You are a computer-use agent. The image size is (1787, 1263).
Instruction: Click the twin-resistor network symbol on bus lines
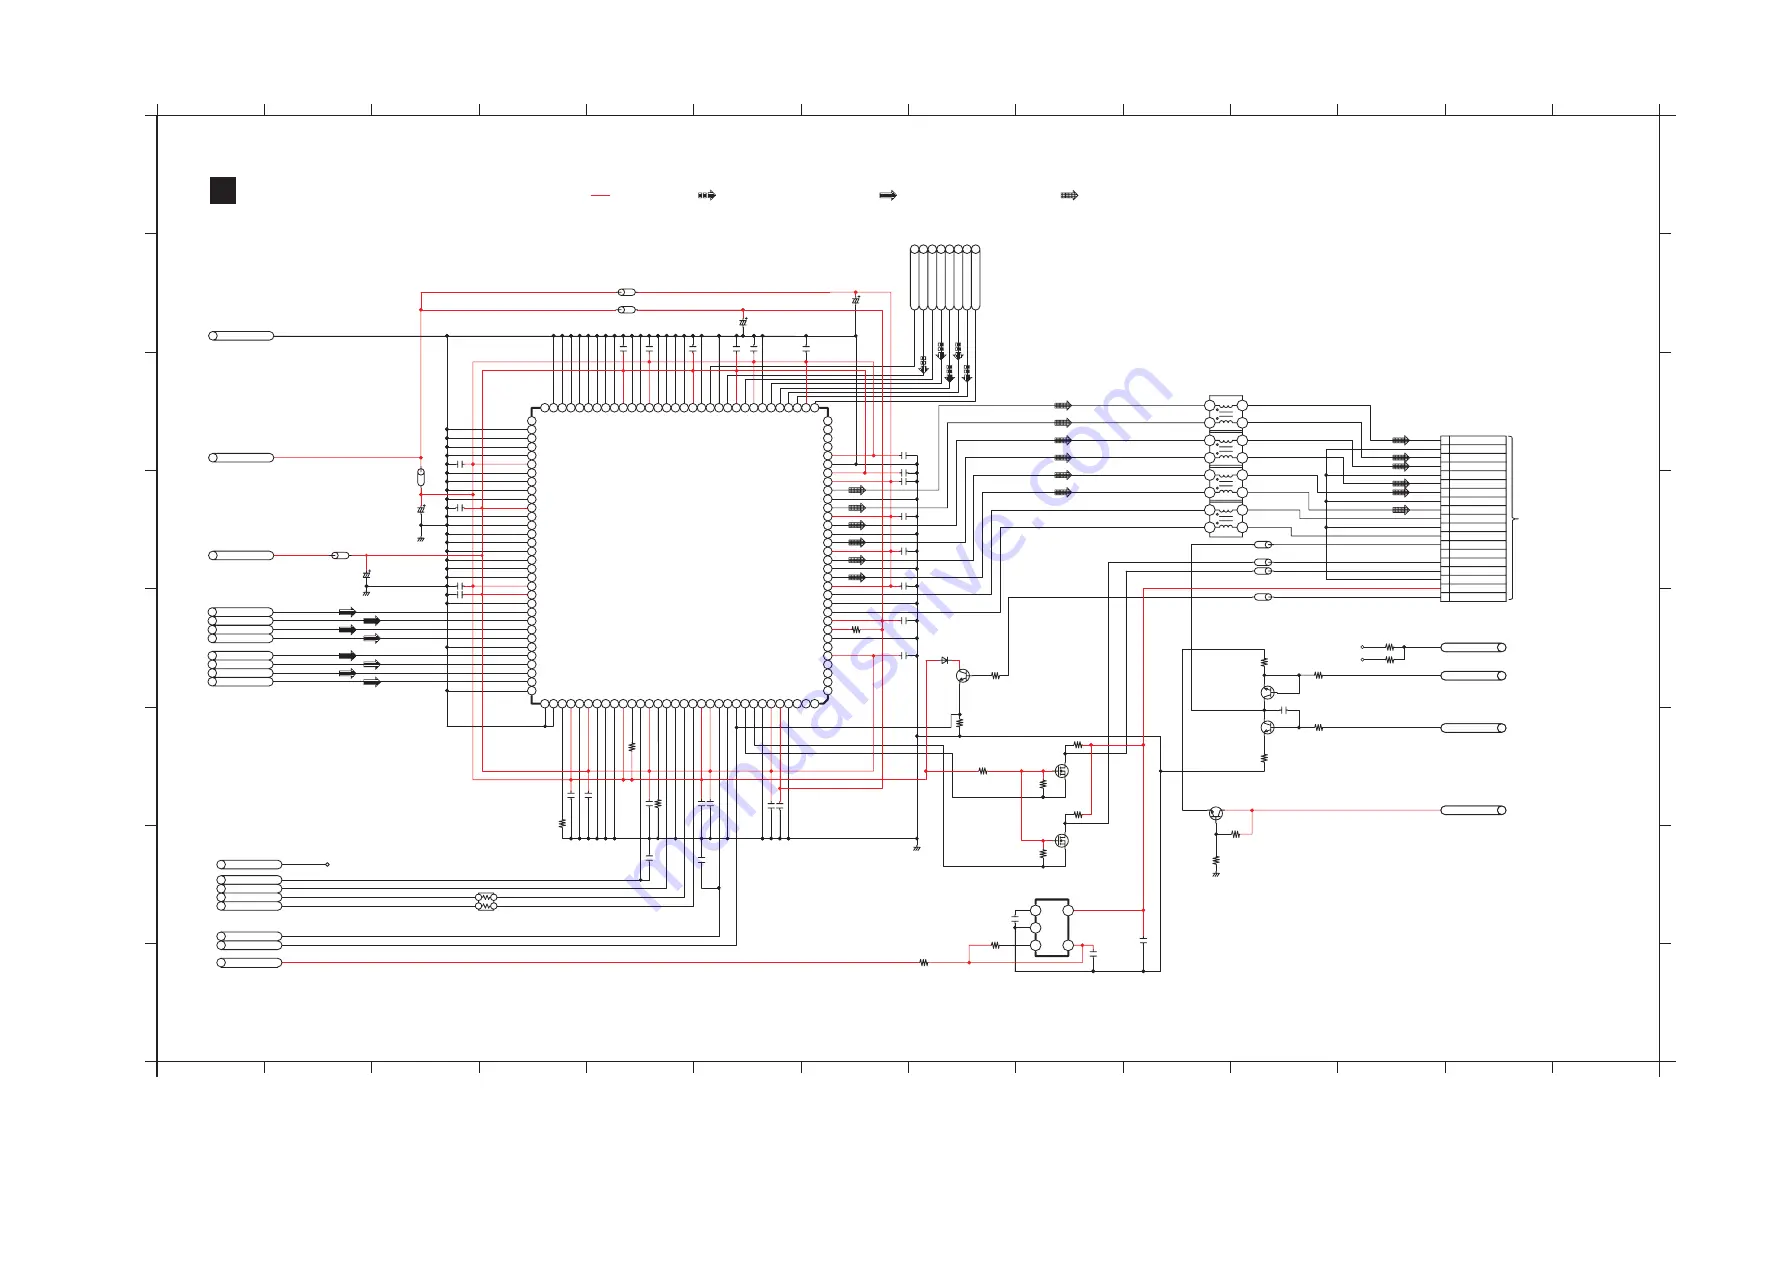tap(486, 901)
